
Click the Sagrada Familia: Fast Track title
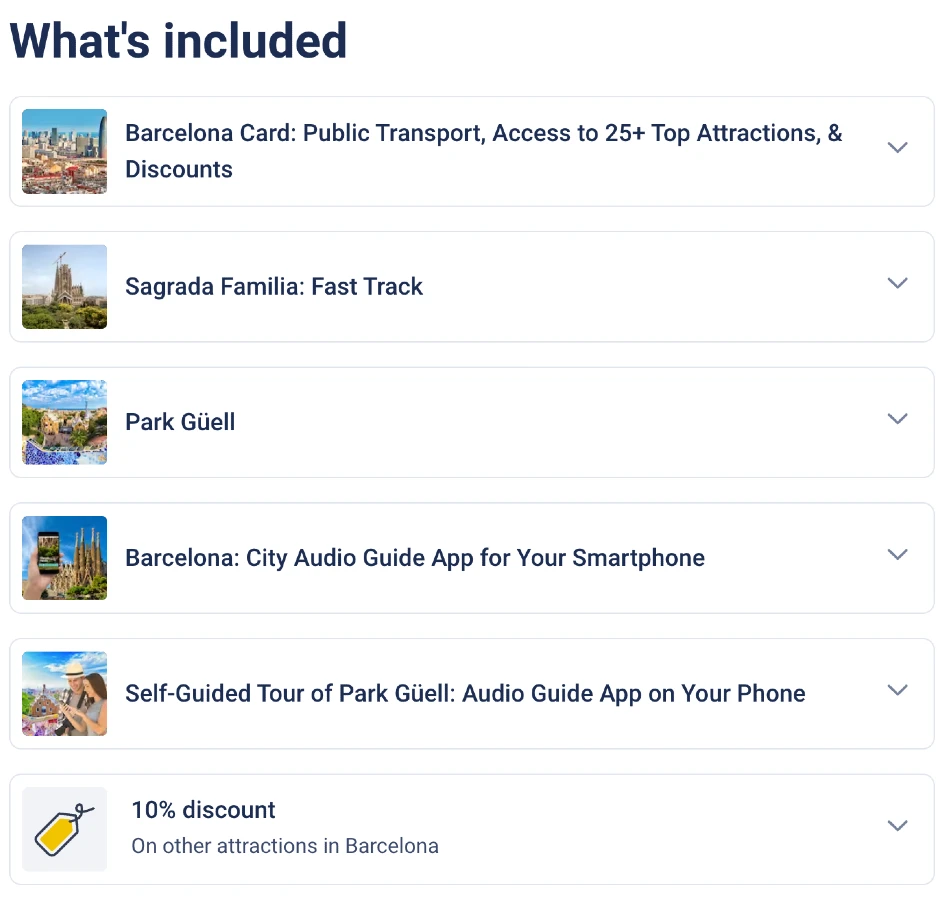click(x=274, y=287)
